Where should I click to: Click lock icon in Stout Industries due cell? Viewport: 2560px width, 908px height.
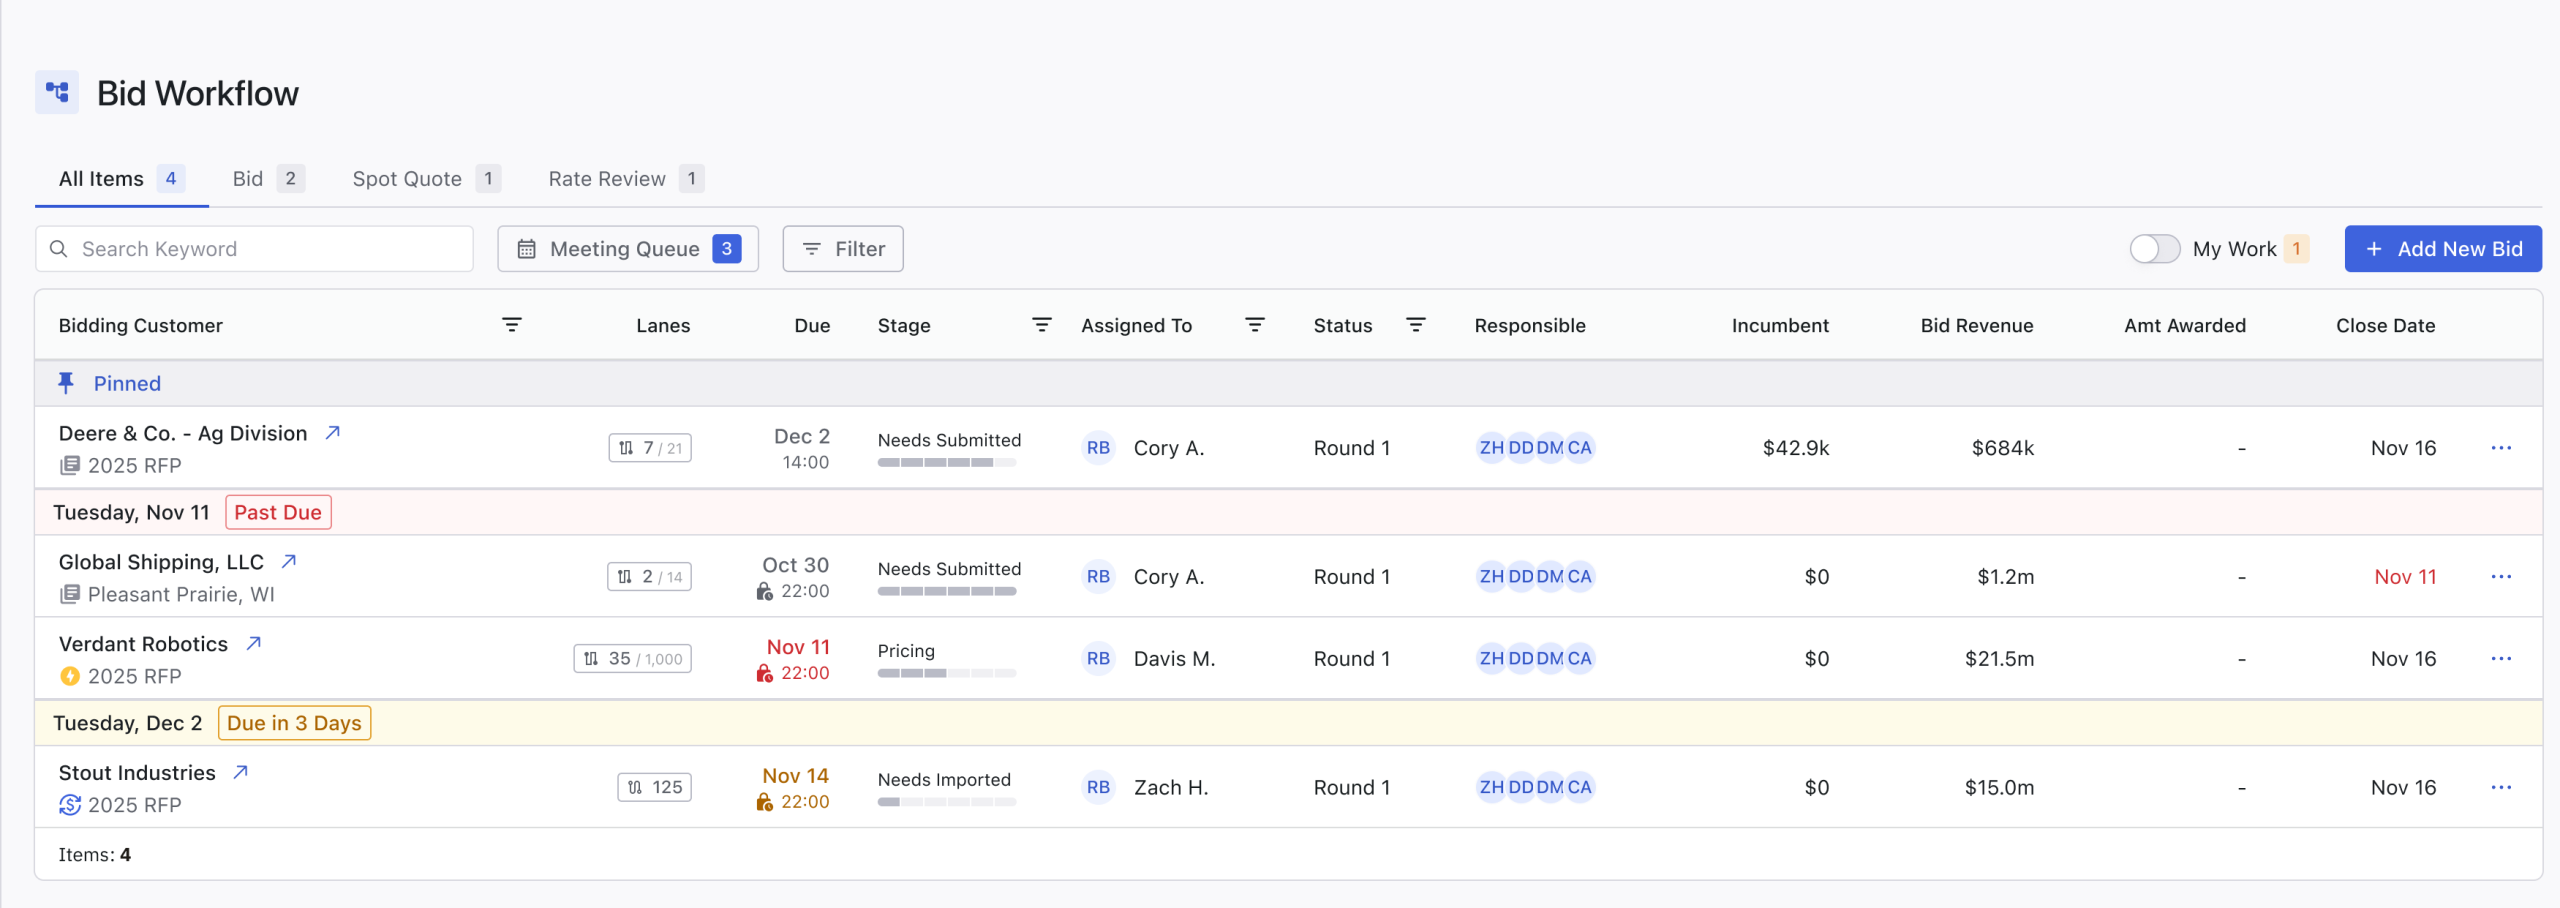(765, 803)
